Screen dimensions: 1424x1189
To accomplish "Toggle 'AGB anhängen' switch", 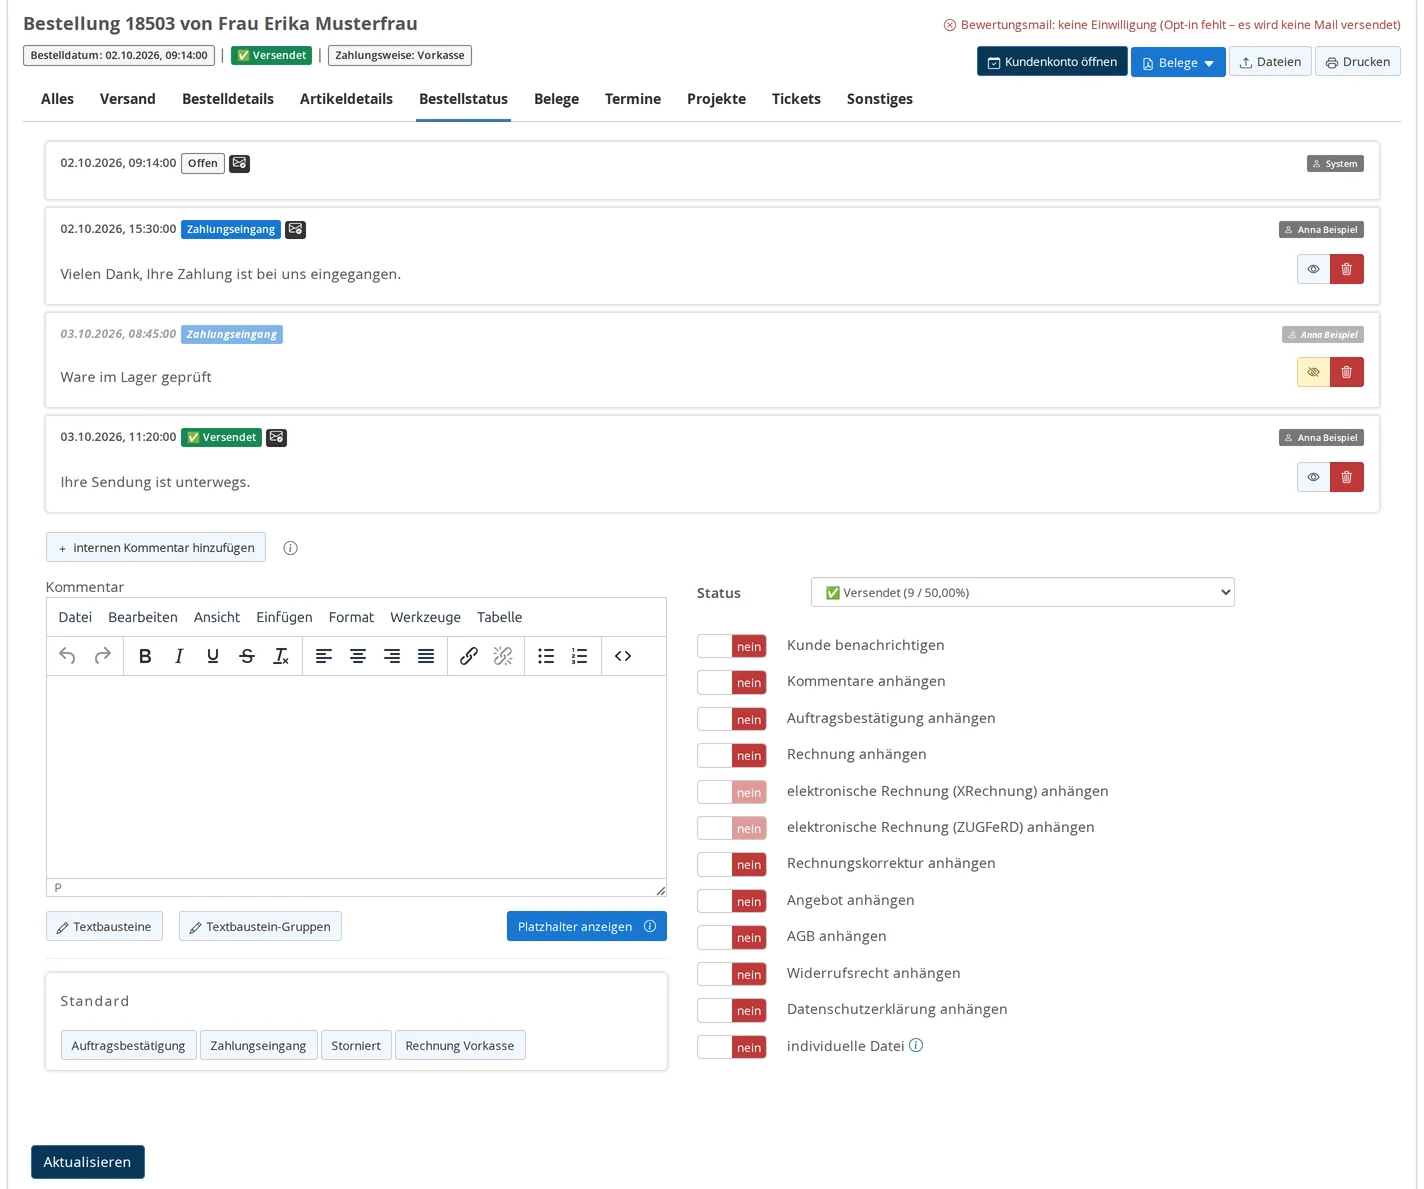I will [x=732, y=937].
